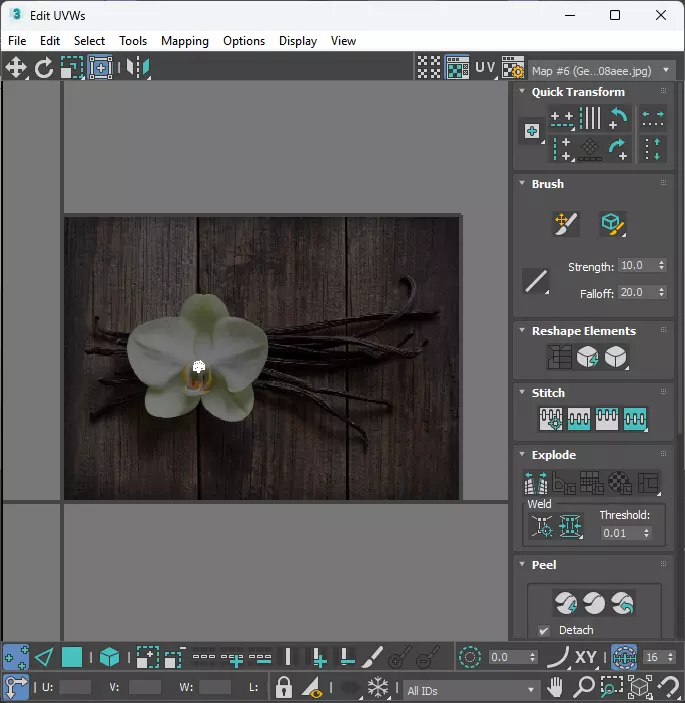
Task: Click the Pan view hand icon
Action: point(556,688)
